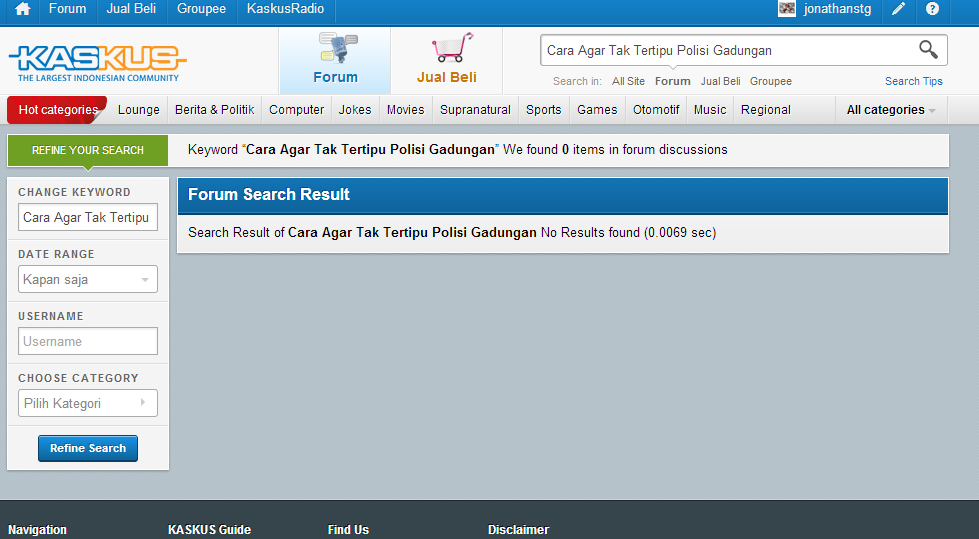Open Groupee in the top bar
The height and width of the screenshot is (539, 979).
(x=201, y=9)
